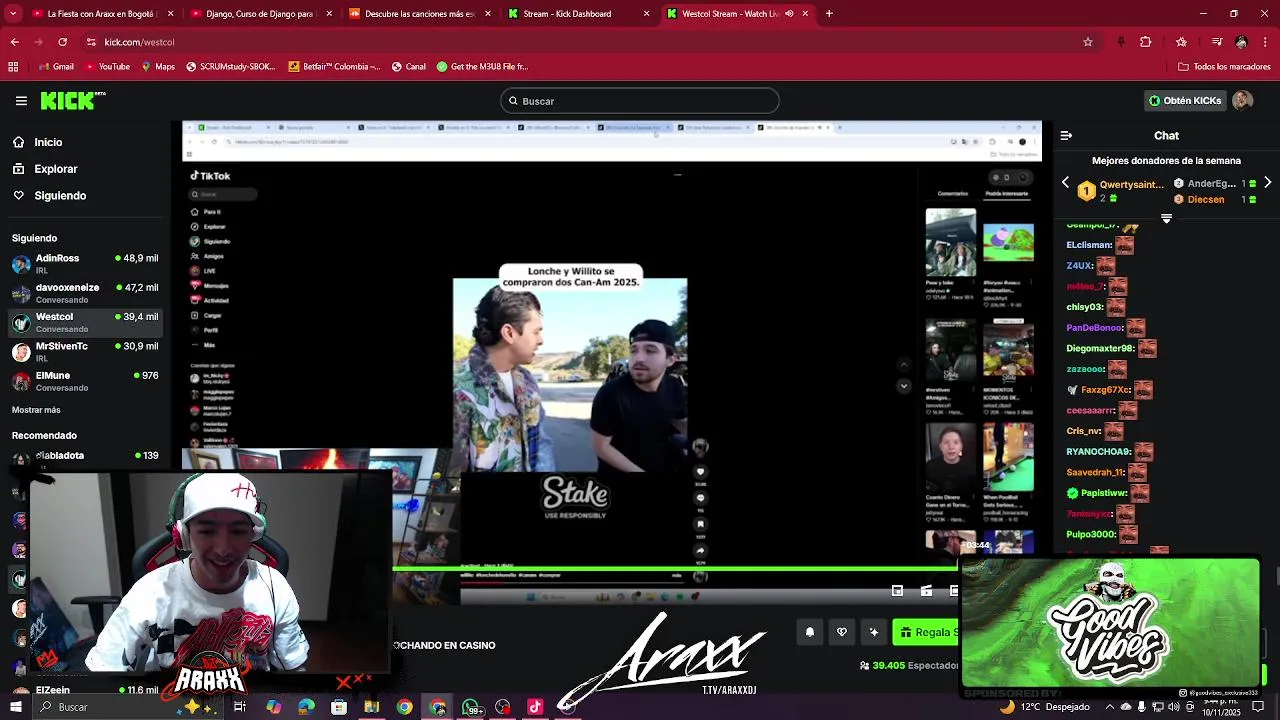Open a new browser tab
This screenshot has width=1280, height=720.
pos(829,14)
